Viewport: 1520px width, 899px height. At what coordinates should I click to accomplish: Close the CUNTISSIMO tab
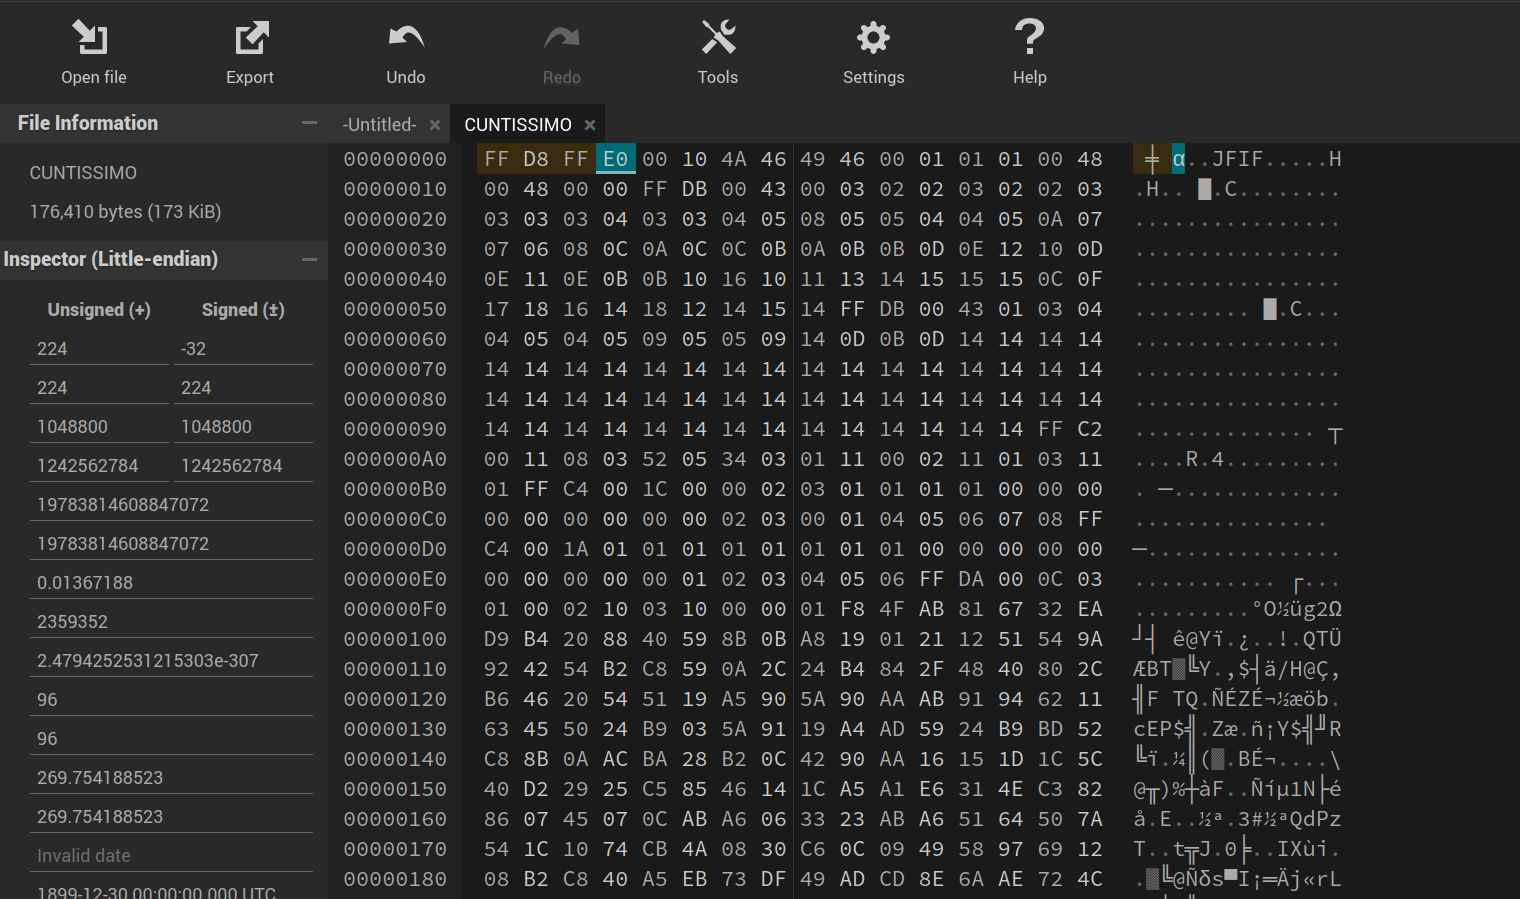tap(590, 125)
